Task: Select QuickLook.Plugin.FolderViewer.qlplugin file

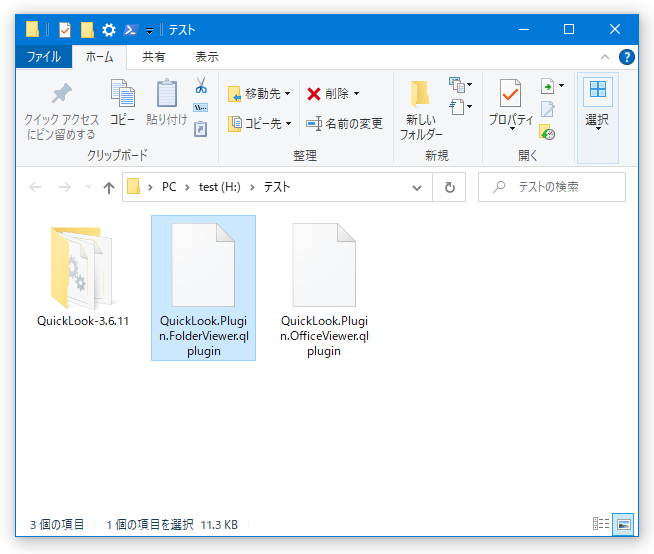Action: pos(204,288)
